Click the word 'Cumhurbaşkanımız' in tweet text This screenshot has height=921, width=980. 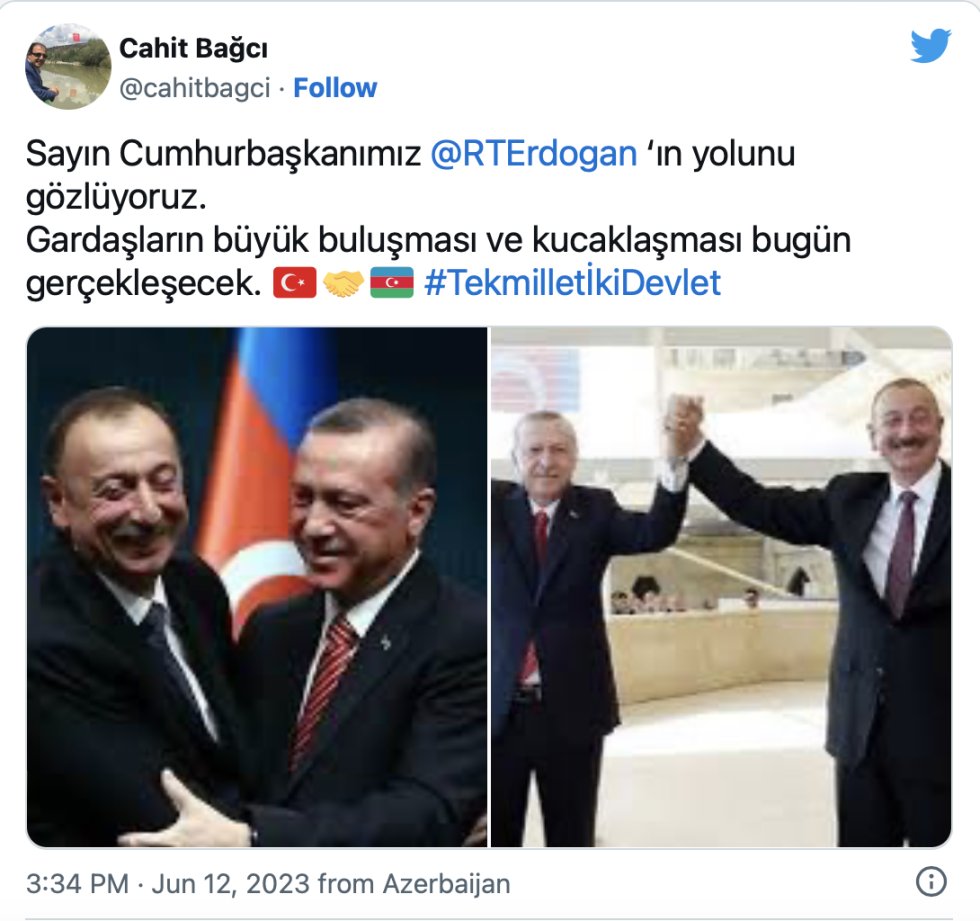(x=270, y=154)
